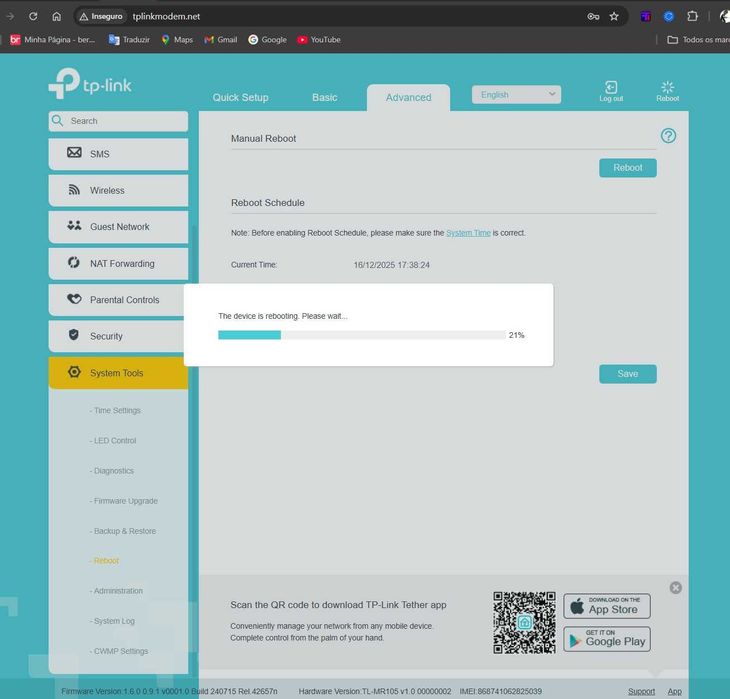Open Wireless menu item
This screenshot has width=730, height=699.
click(x=118, y=190)
